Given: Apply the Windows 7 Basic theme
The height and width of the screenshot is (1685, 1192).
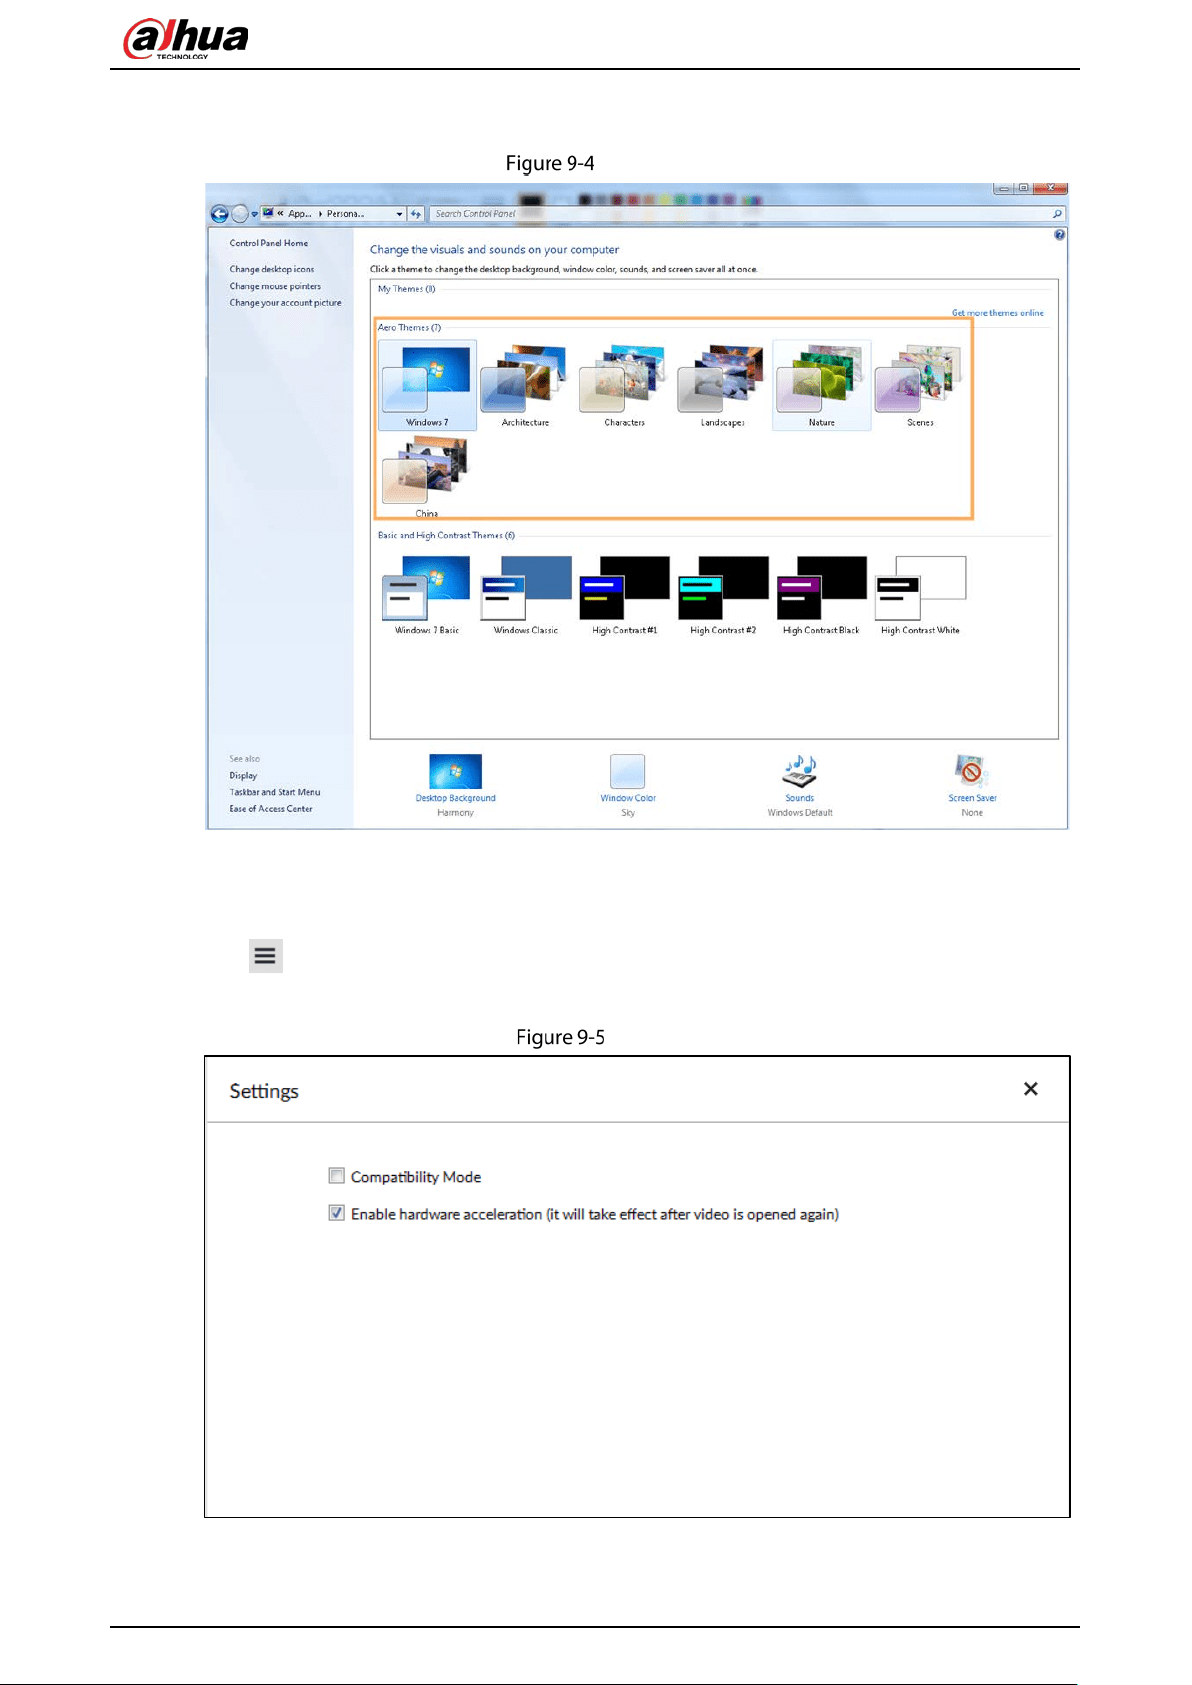Looking at the screenshot, I should pos(427,595).
